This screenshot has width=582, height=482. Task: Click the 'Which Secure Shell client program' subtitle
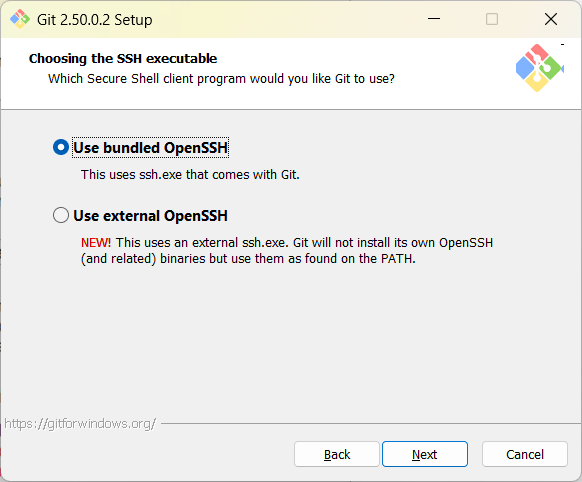(x=221, y=79)
